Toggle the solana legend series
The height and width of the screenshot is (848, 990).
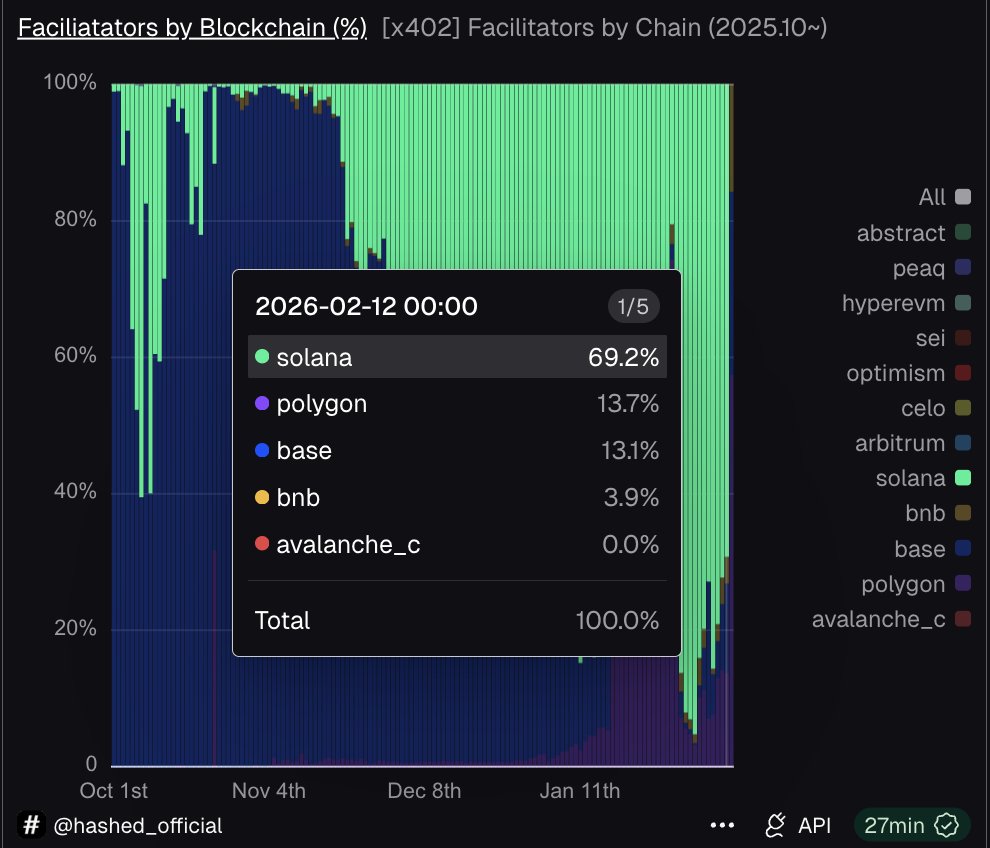[x=923, y=478]
